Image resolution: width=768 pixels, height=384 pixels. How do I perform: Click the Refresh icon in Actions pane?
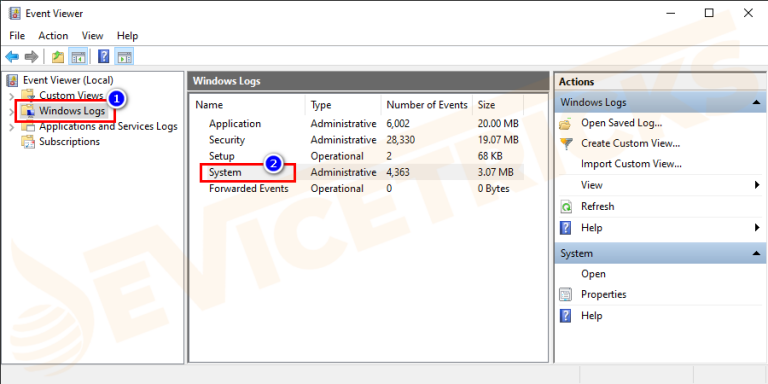[566, 207]
